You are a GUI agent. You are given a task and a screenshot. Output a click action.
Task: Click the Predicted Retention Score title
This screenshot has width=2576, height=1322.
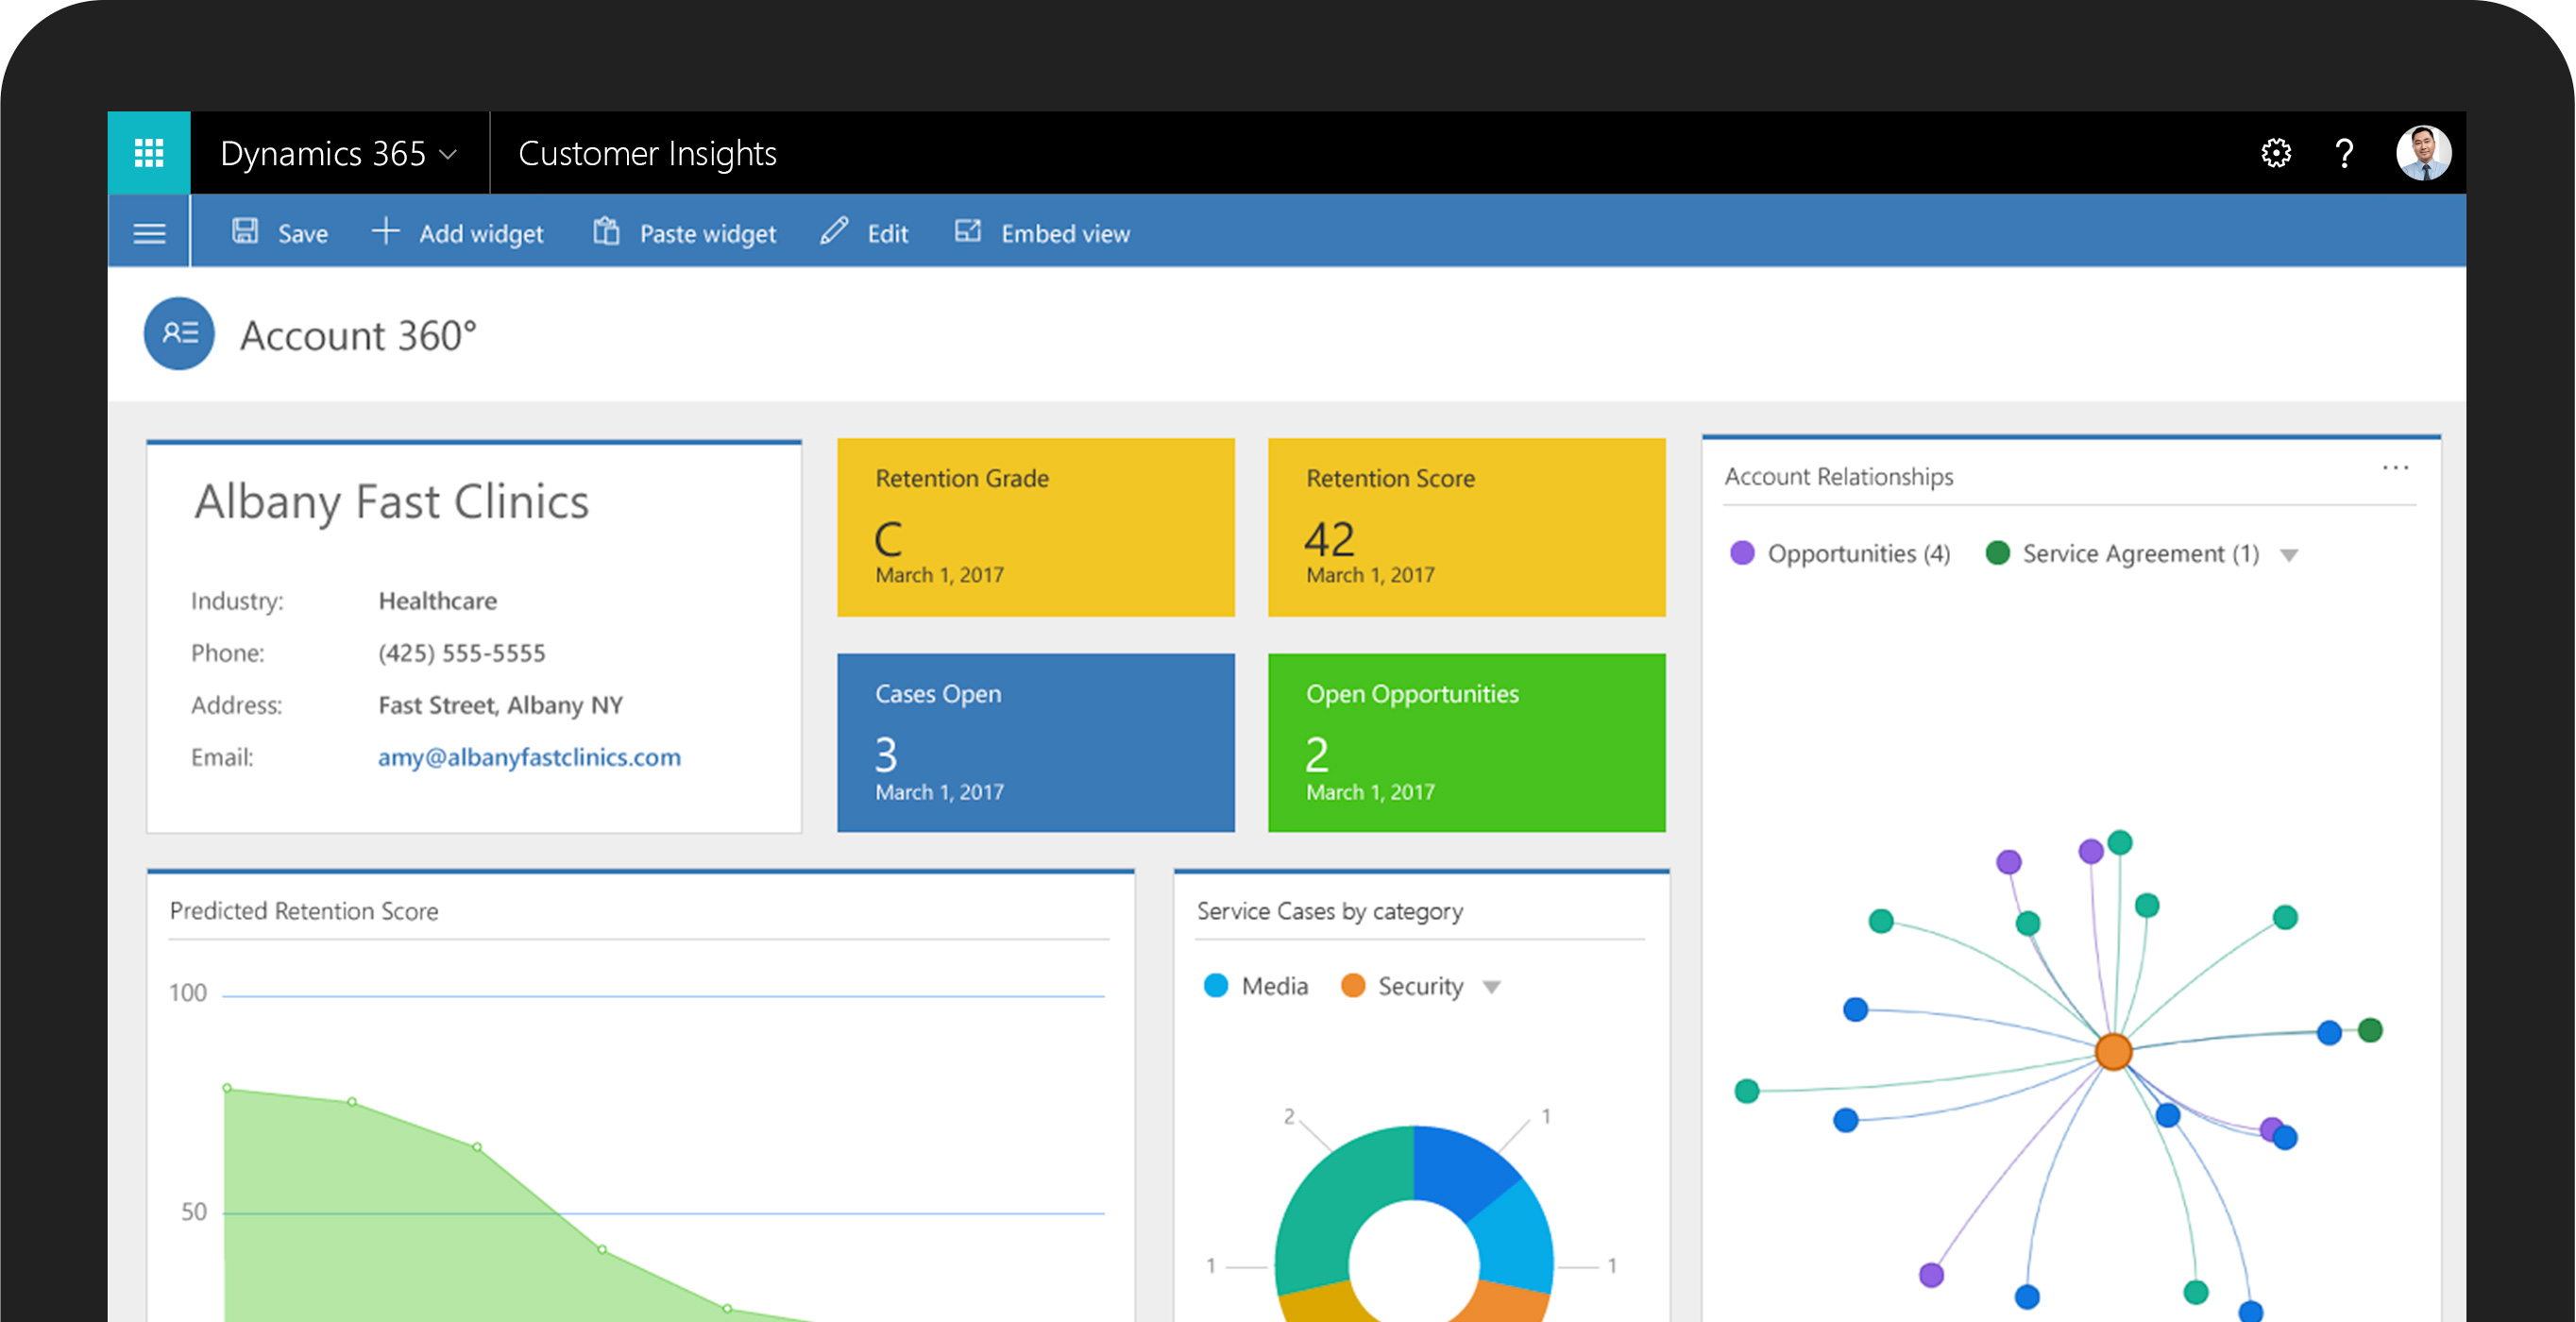304,911
